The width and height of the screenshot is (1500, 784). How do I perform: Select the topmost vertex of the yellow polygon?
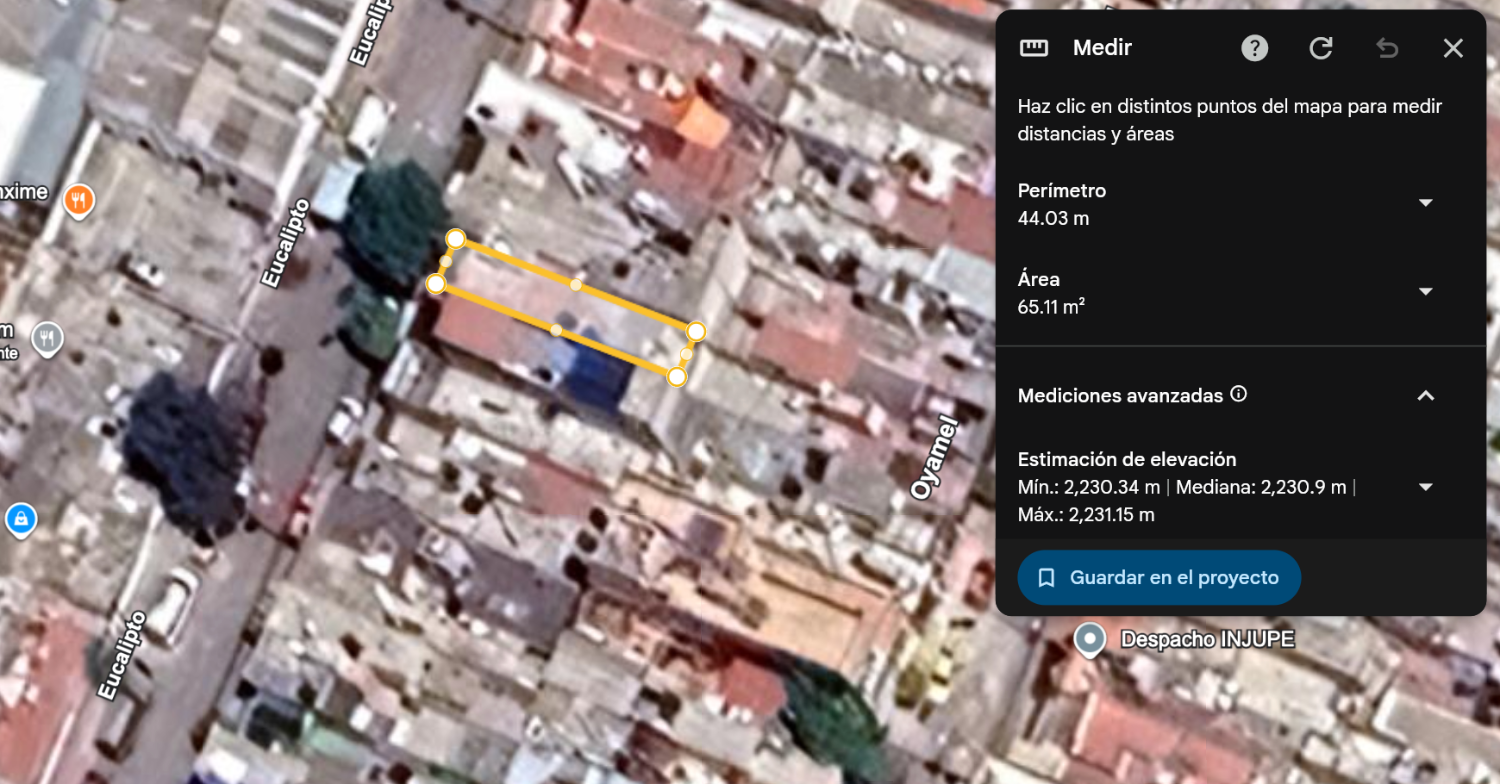[455, 238]
